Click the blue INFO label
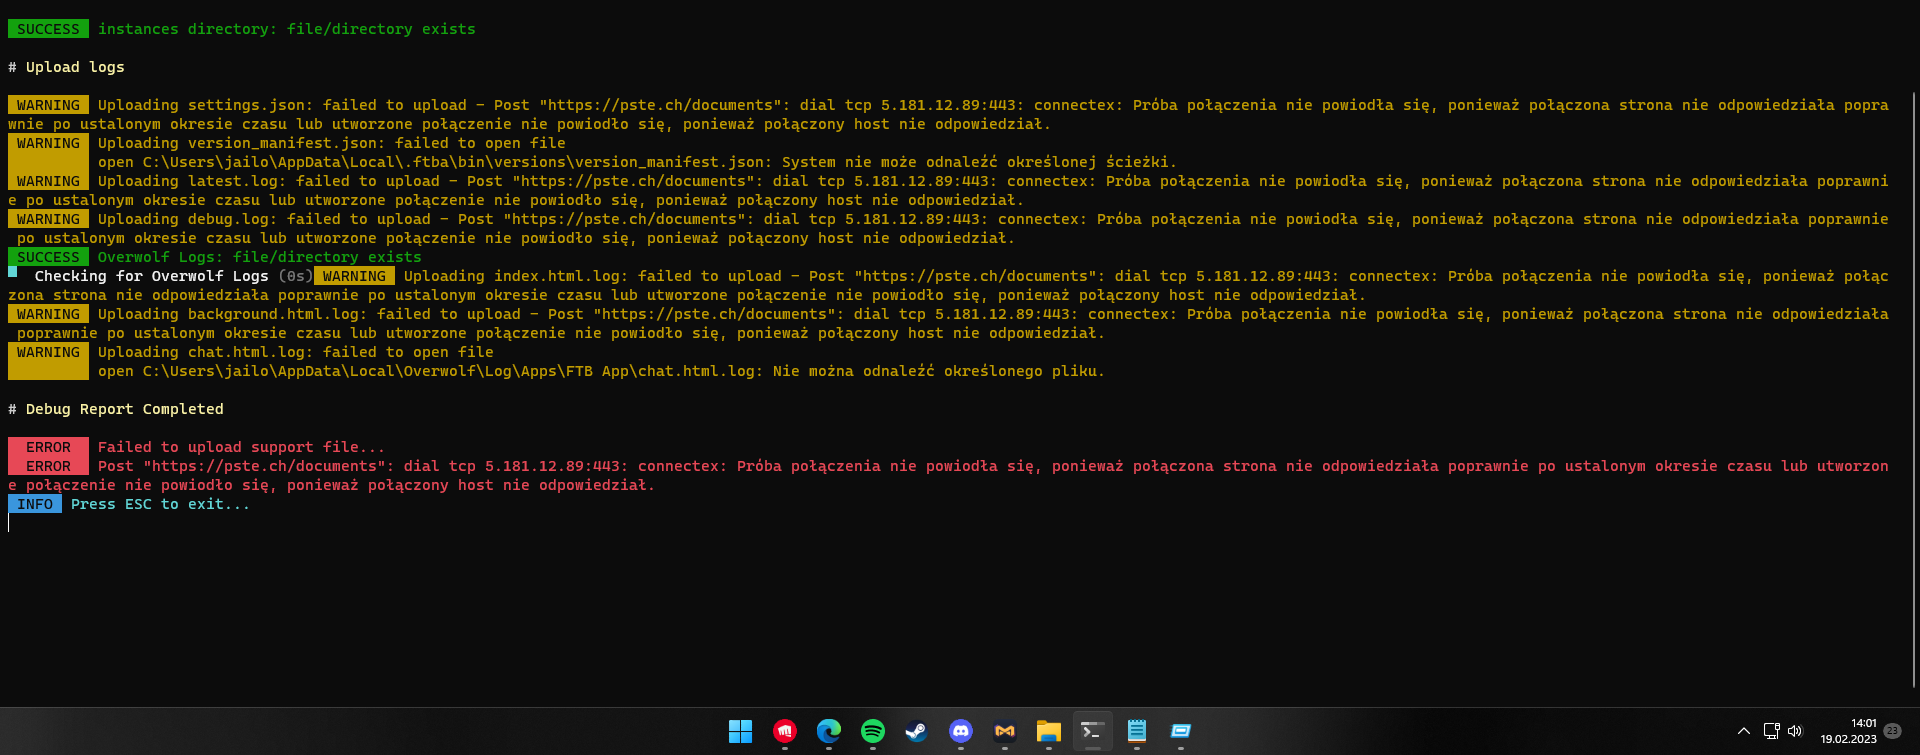Viewport: 1920px width, 755px height. coord(35,504)
